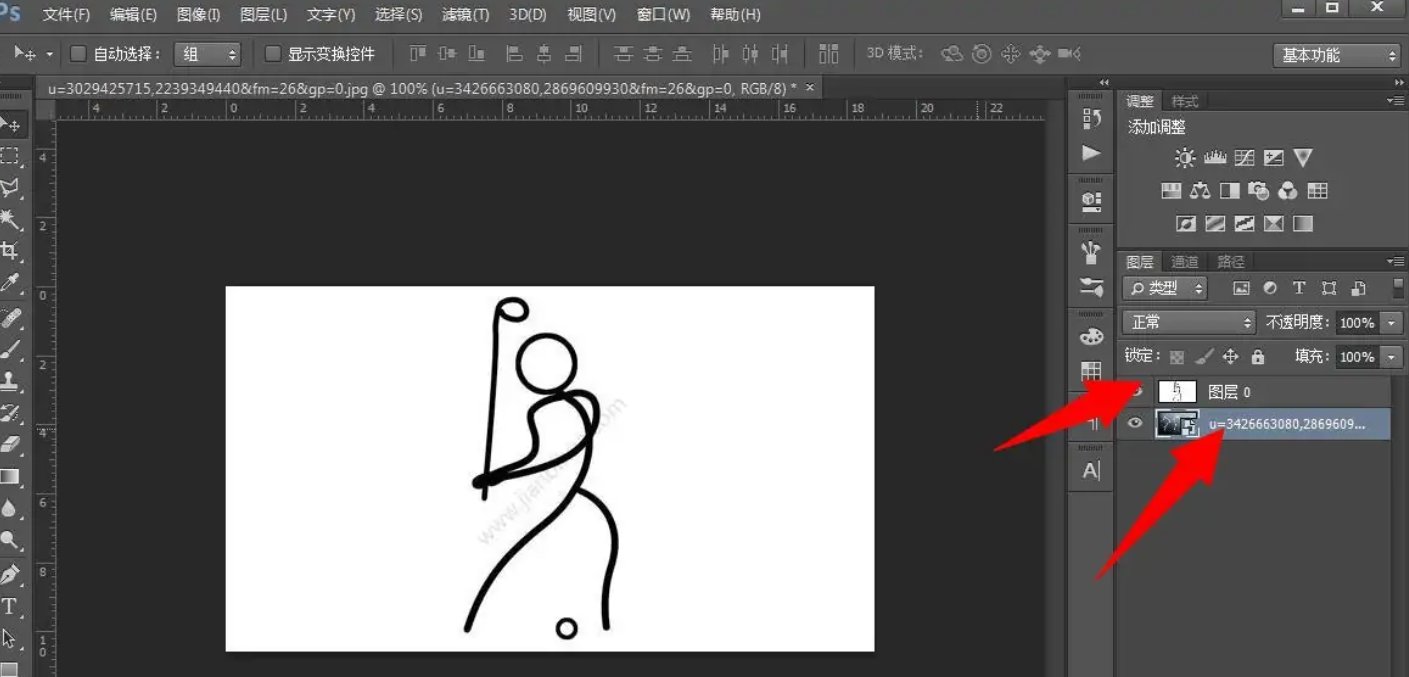Hide the u=3426663080 layer visibility
The width and height of the screenshot is (1409, 677).
[1135, 424]
